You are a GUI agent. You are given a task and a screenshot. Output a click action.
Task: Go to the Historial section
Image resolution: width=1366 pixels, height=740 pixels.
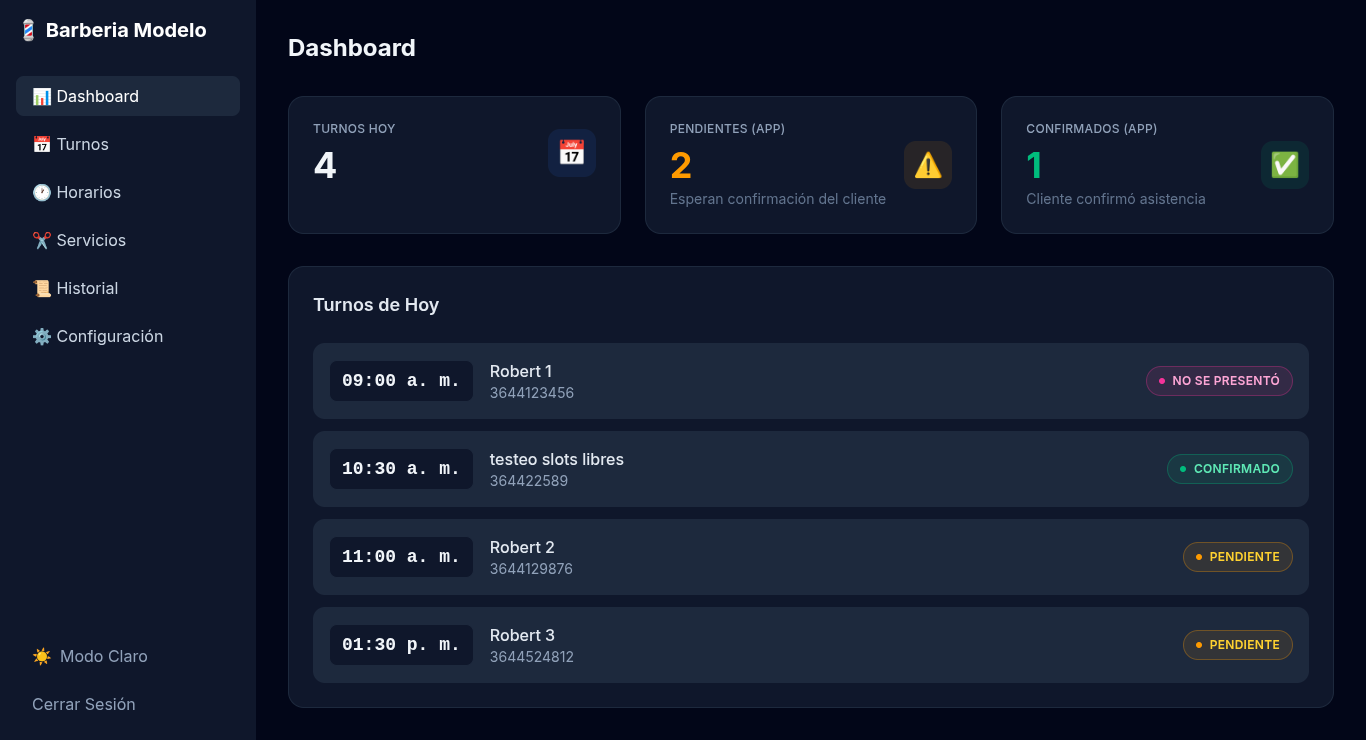pos(87,288)
